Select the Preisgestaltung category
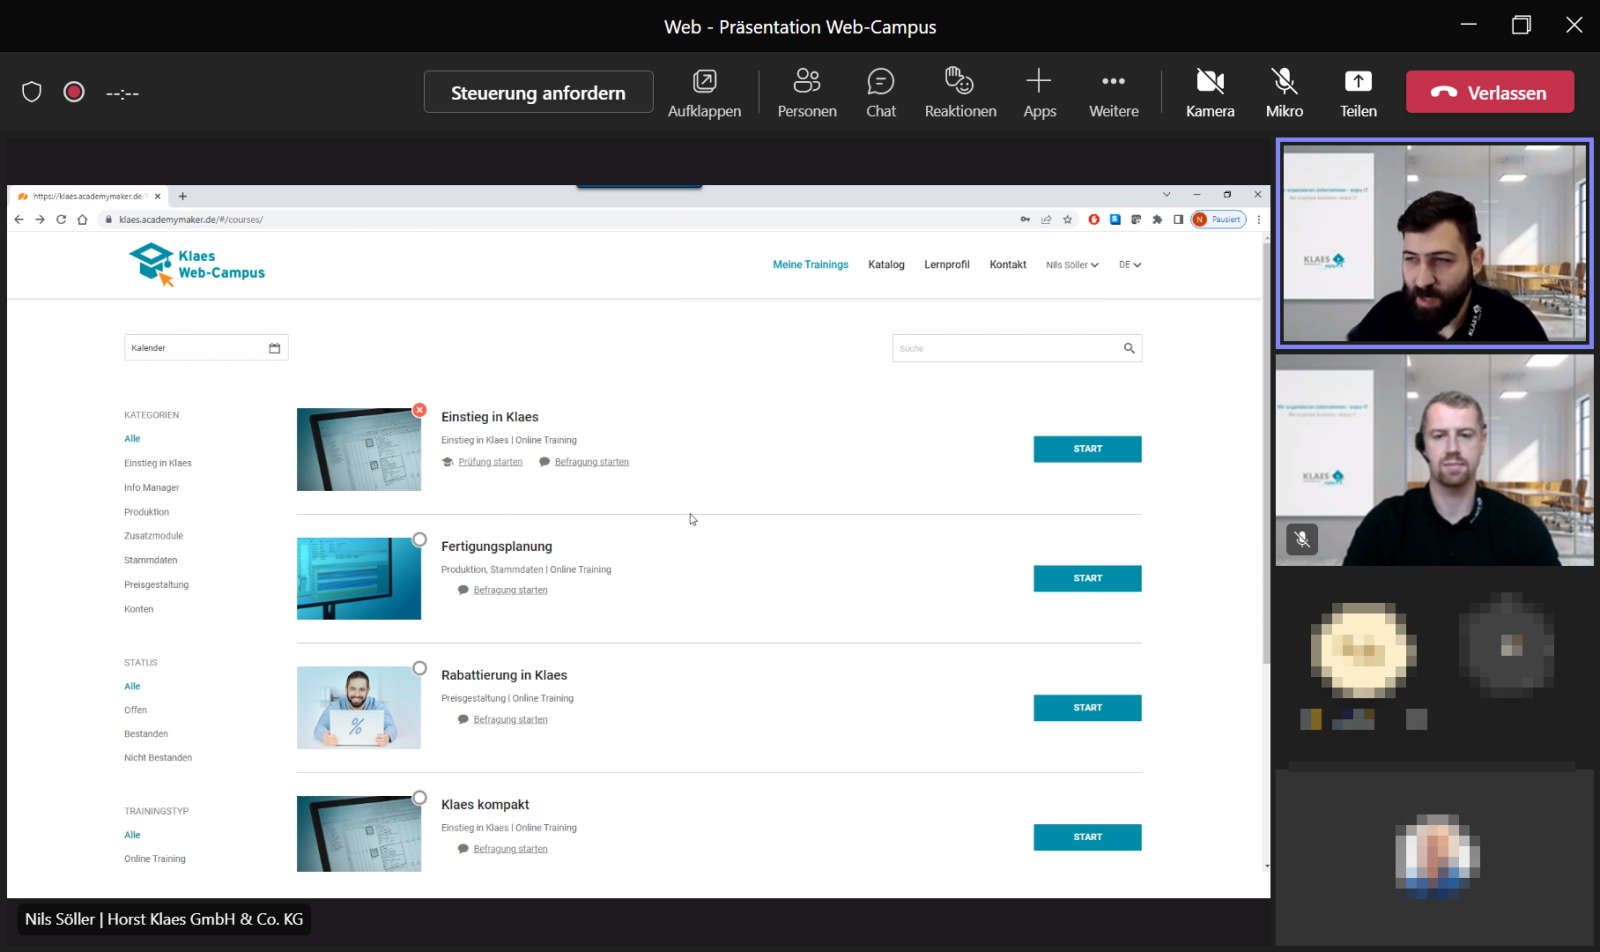 tap(156, 585)
